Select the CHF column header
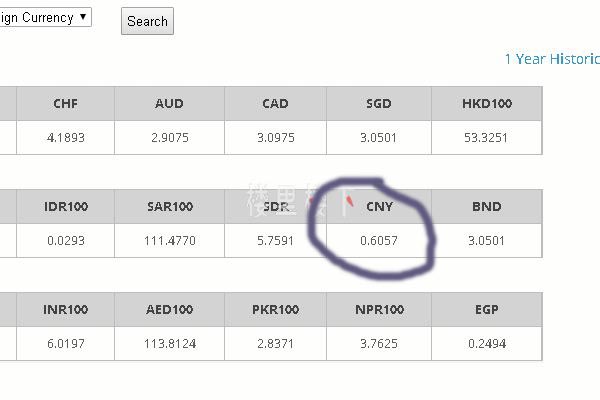 (66, 103)
